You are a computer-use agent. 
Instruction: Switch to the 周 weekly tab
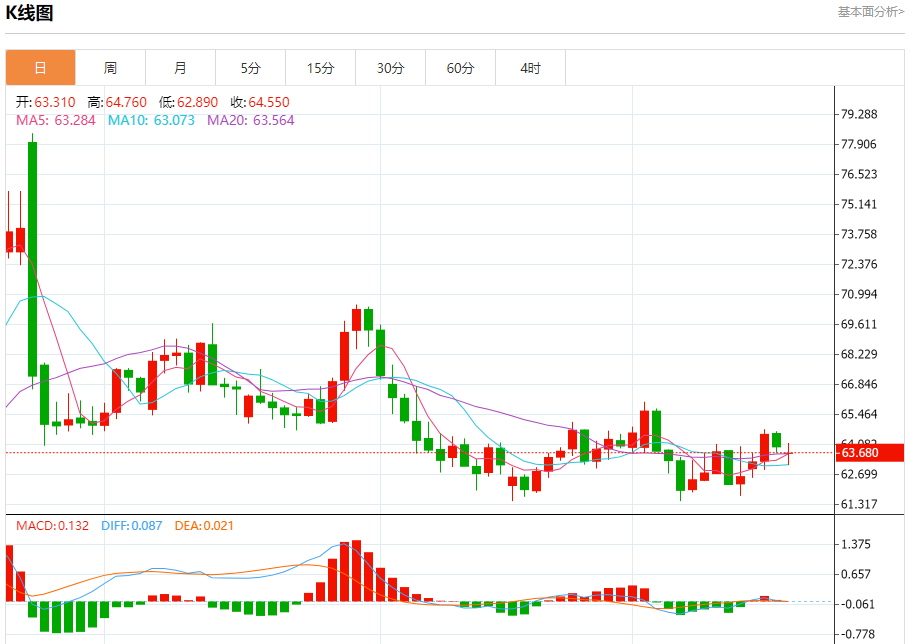click(111, 68)
